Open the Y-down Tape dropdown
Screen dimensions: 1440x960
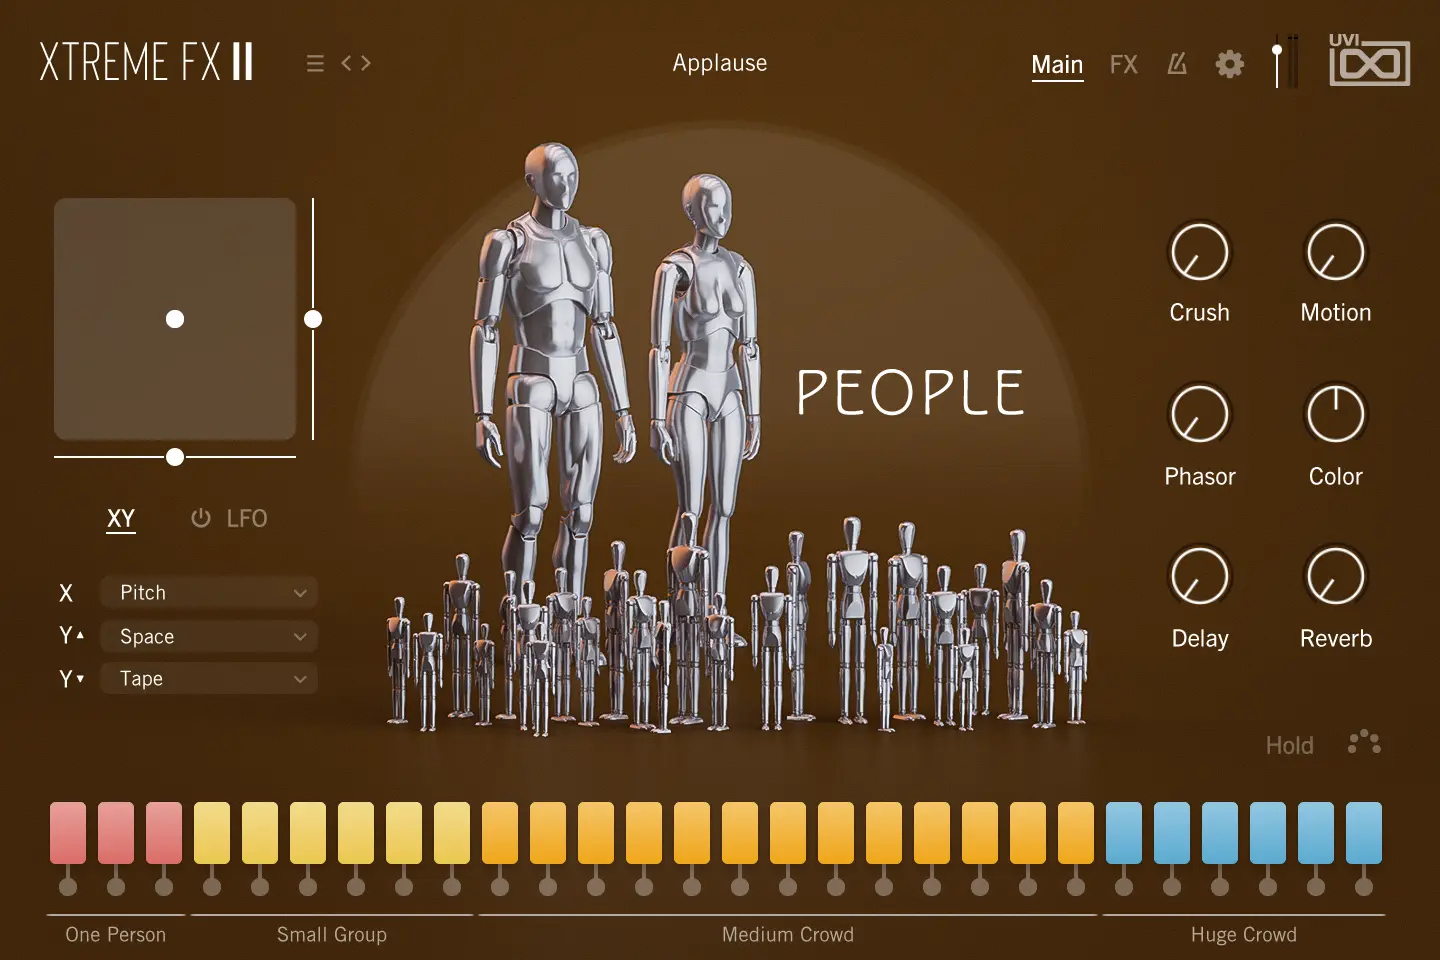point(209,678)
